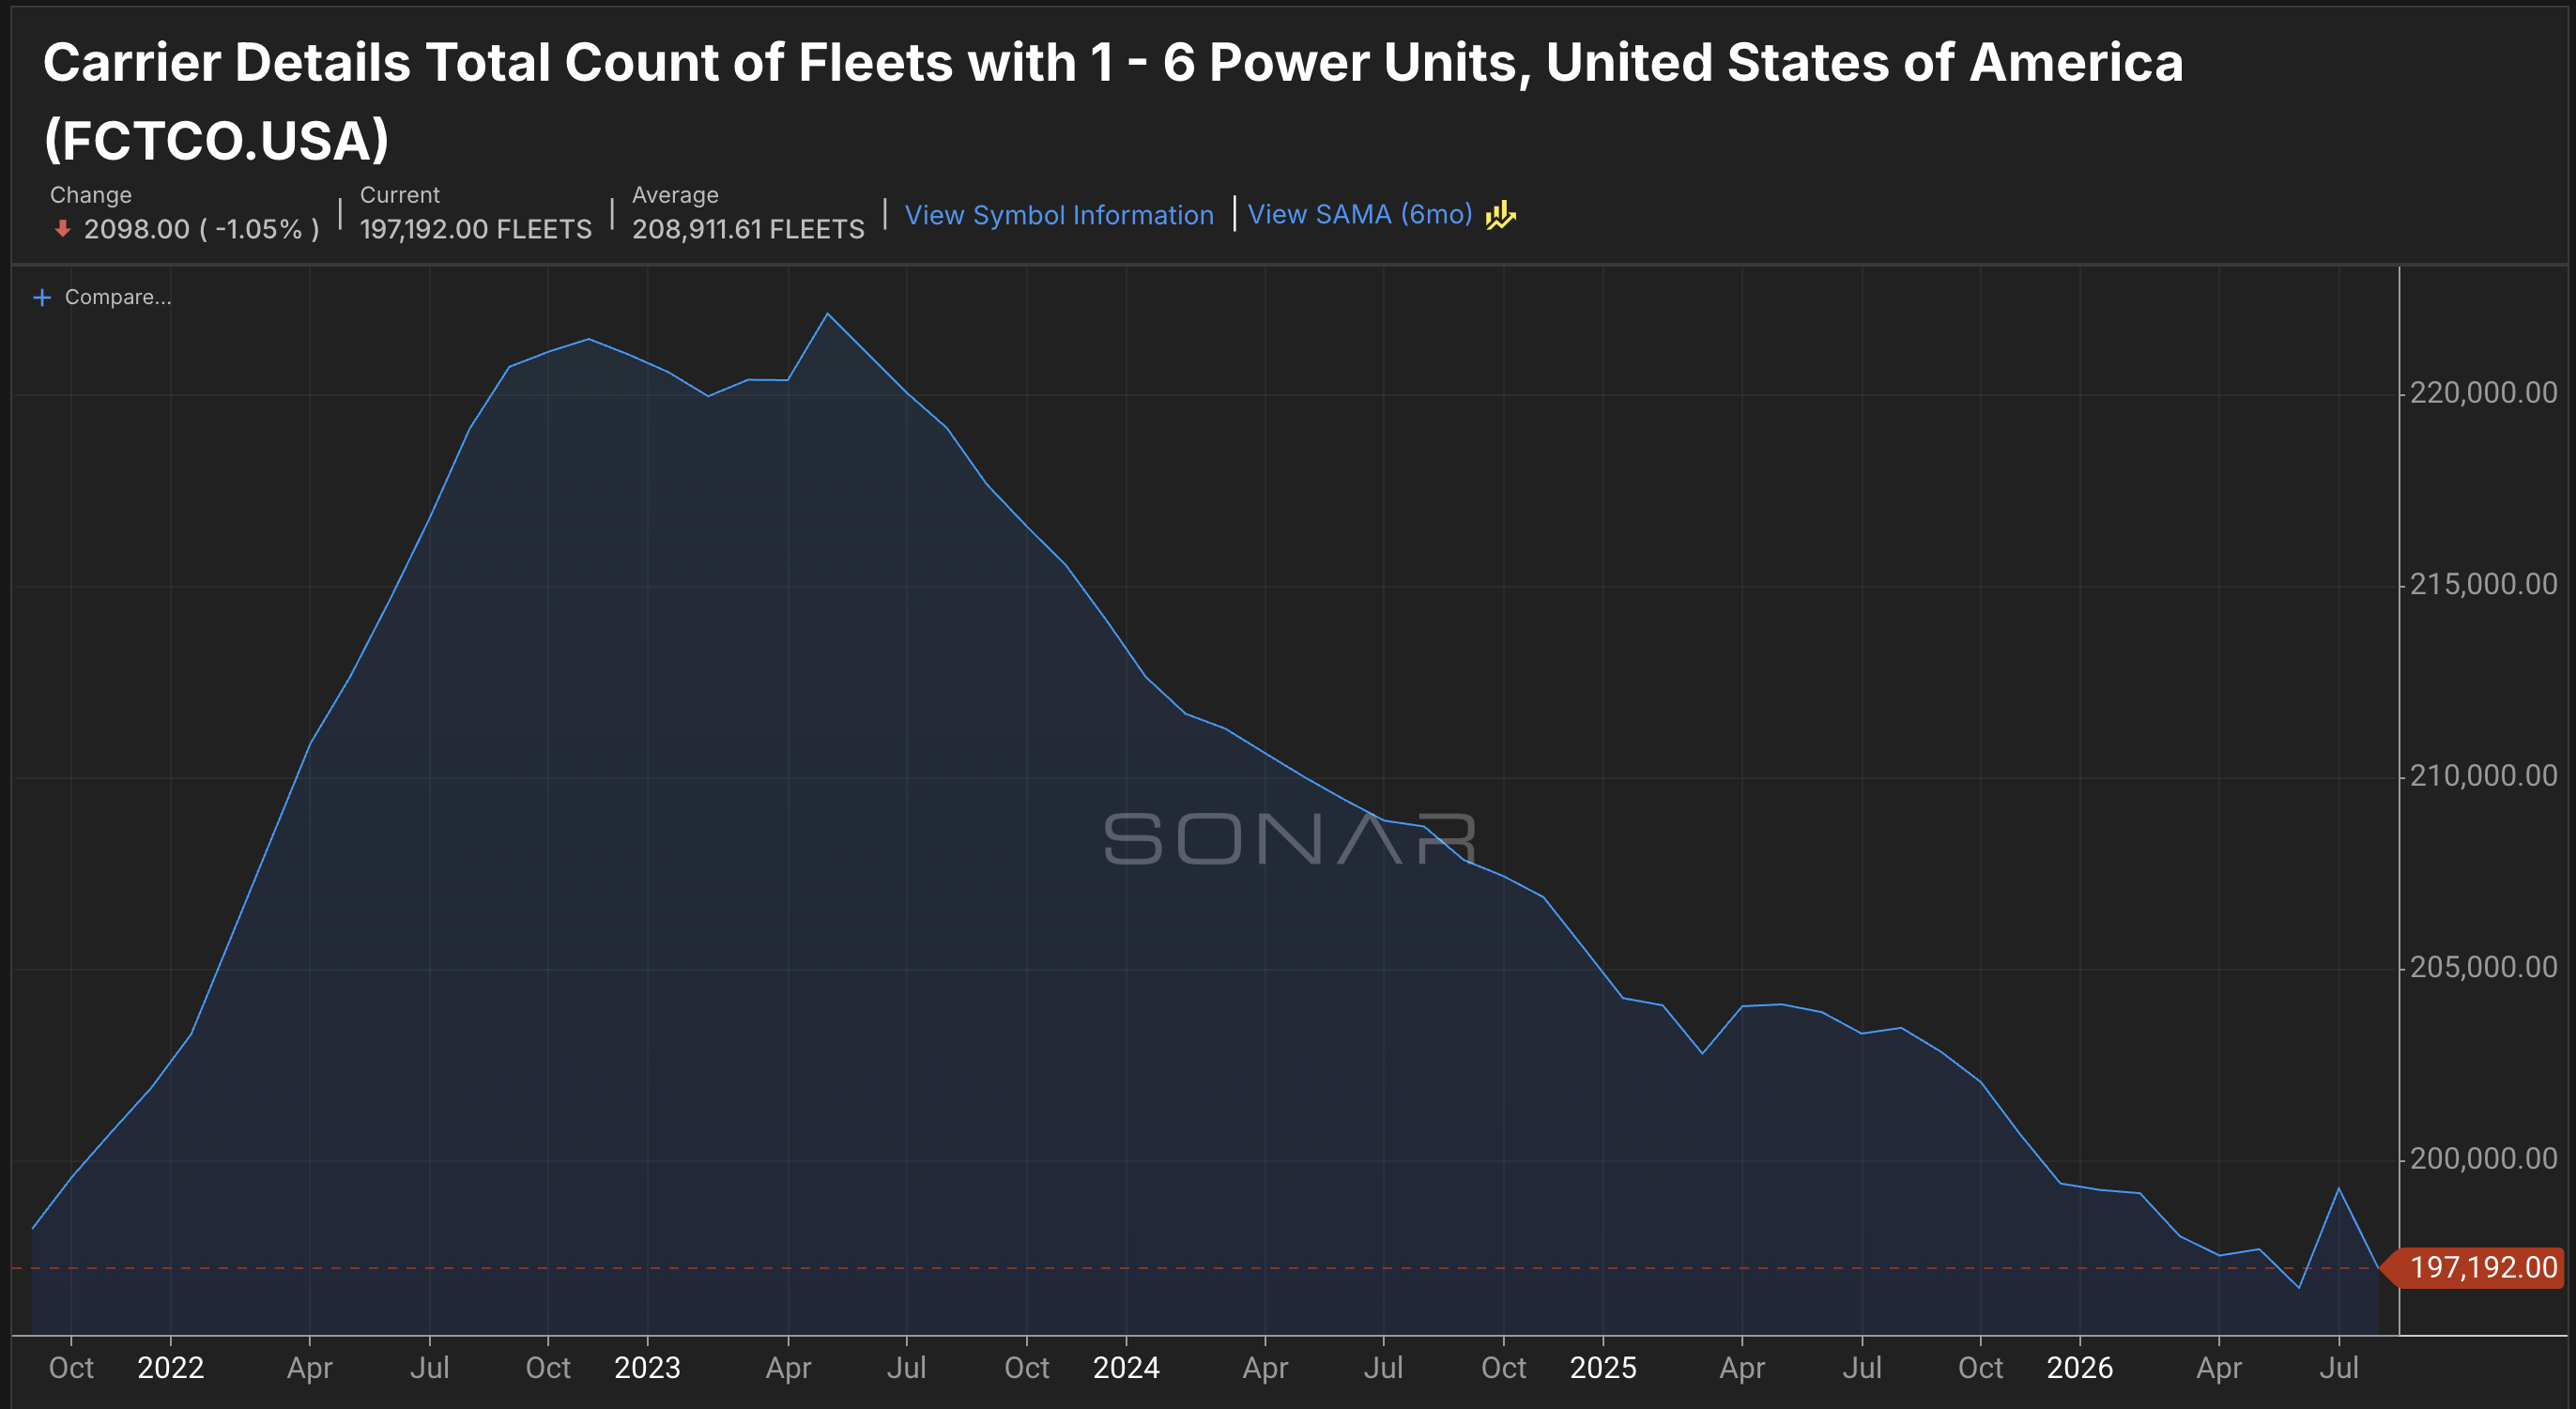
Task: Click the chart title FCTCO.USA
Action: (216, 139)
